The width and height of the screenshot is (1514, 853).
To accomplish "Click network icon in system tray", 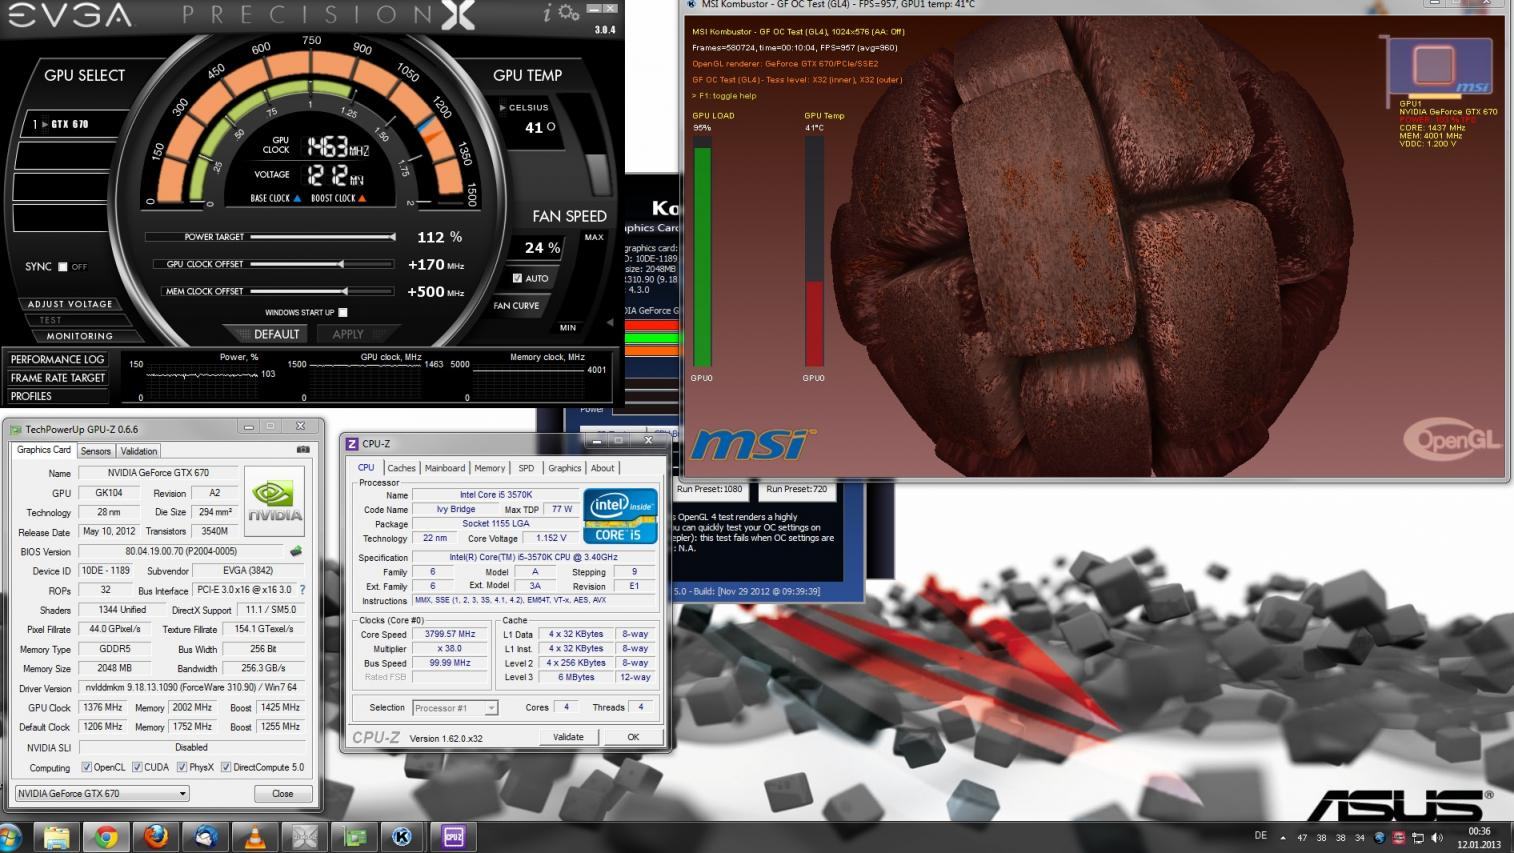I will (x=1418, y=837).
